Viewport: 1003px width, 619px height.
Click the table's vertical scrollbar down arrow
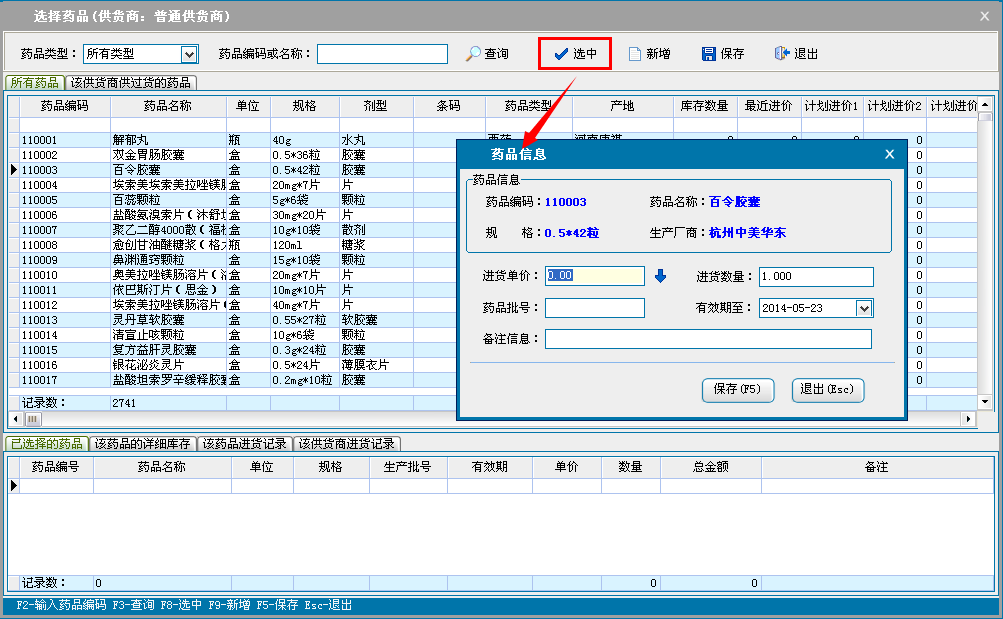(x=985, y=401)
